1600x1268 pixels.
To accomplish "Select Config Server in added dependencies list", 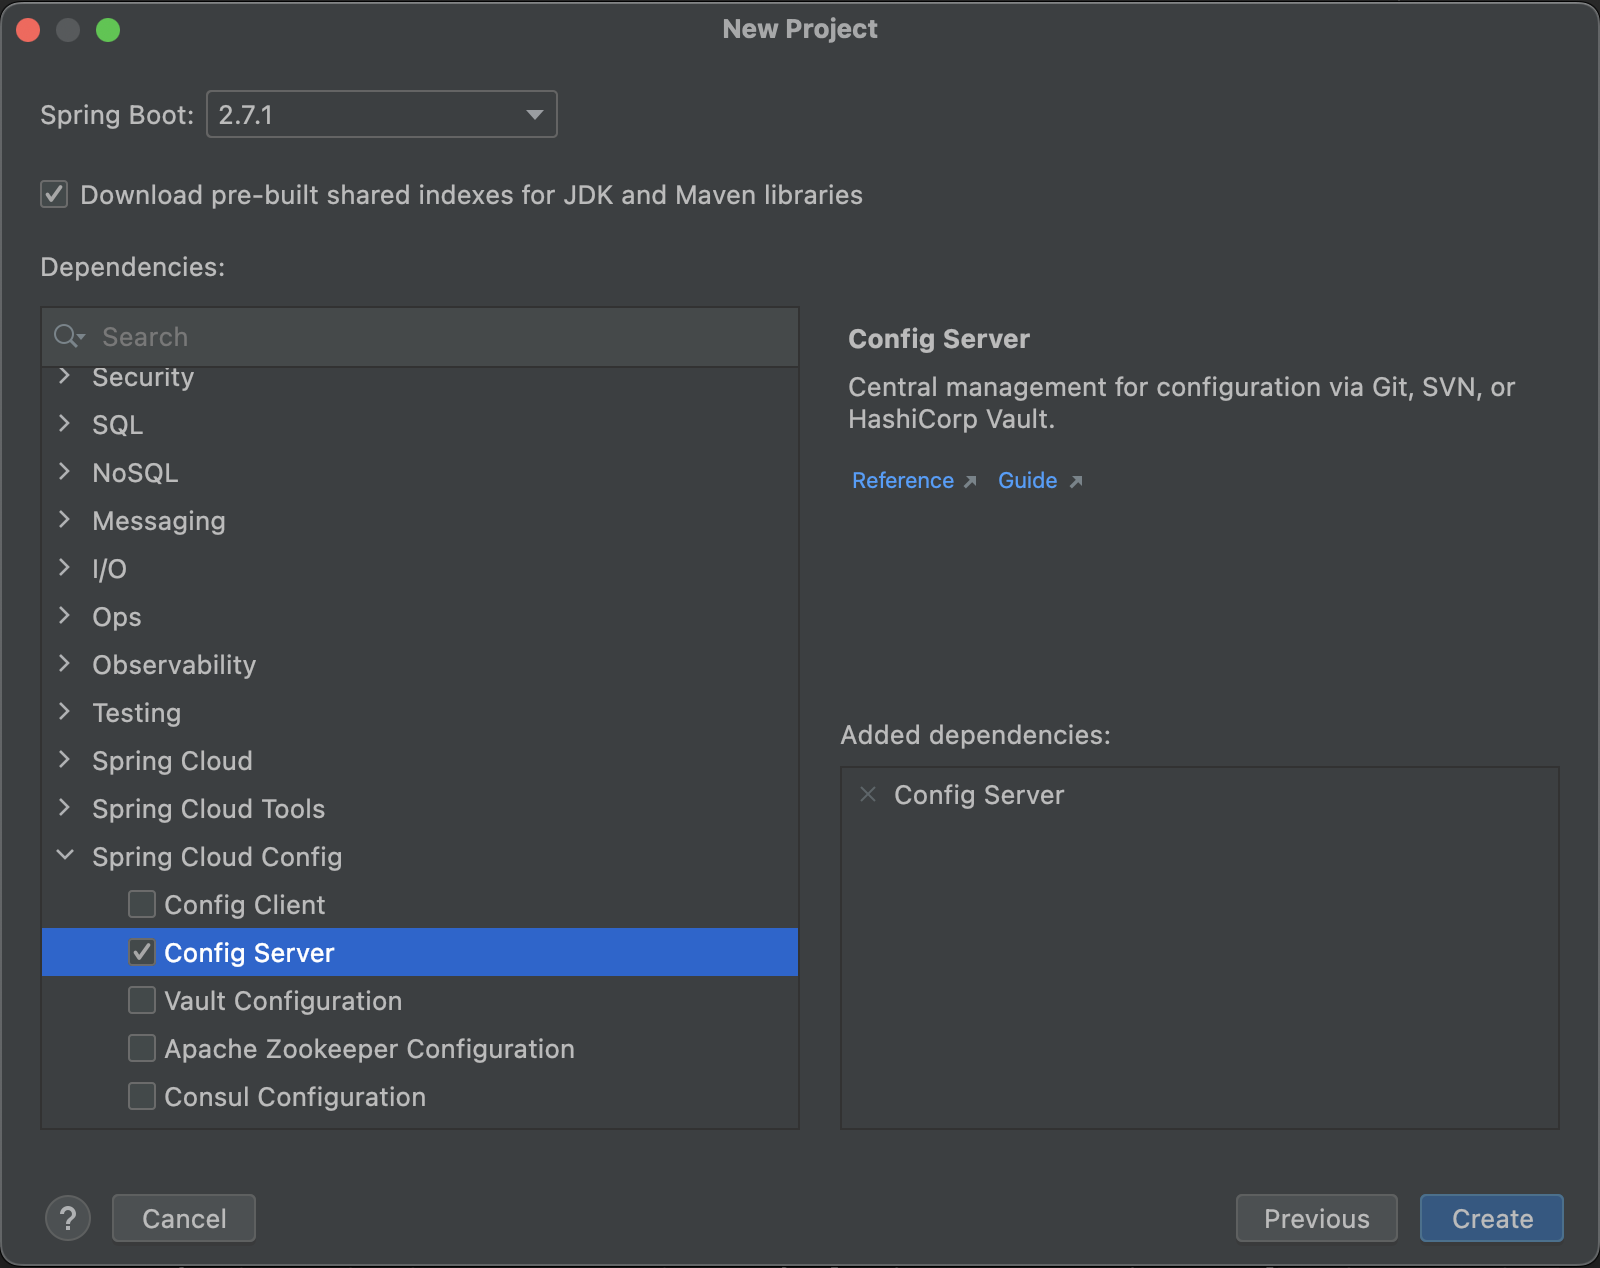I will [979, 795].
